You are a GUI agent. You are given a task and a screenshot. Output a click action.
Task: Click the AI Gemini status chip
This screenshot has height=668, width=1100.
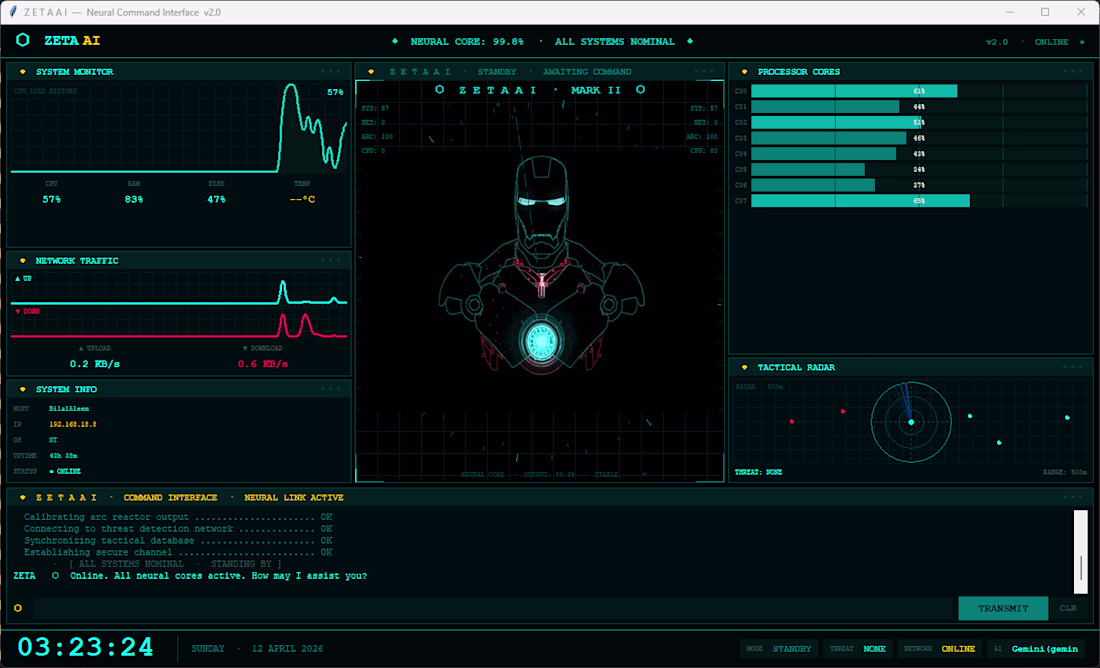(x=1035, y=648)
